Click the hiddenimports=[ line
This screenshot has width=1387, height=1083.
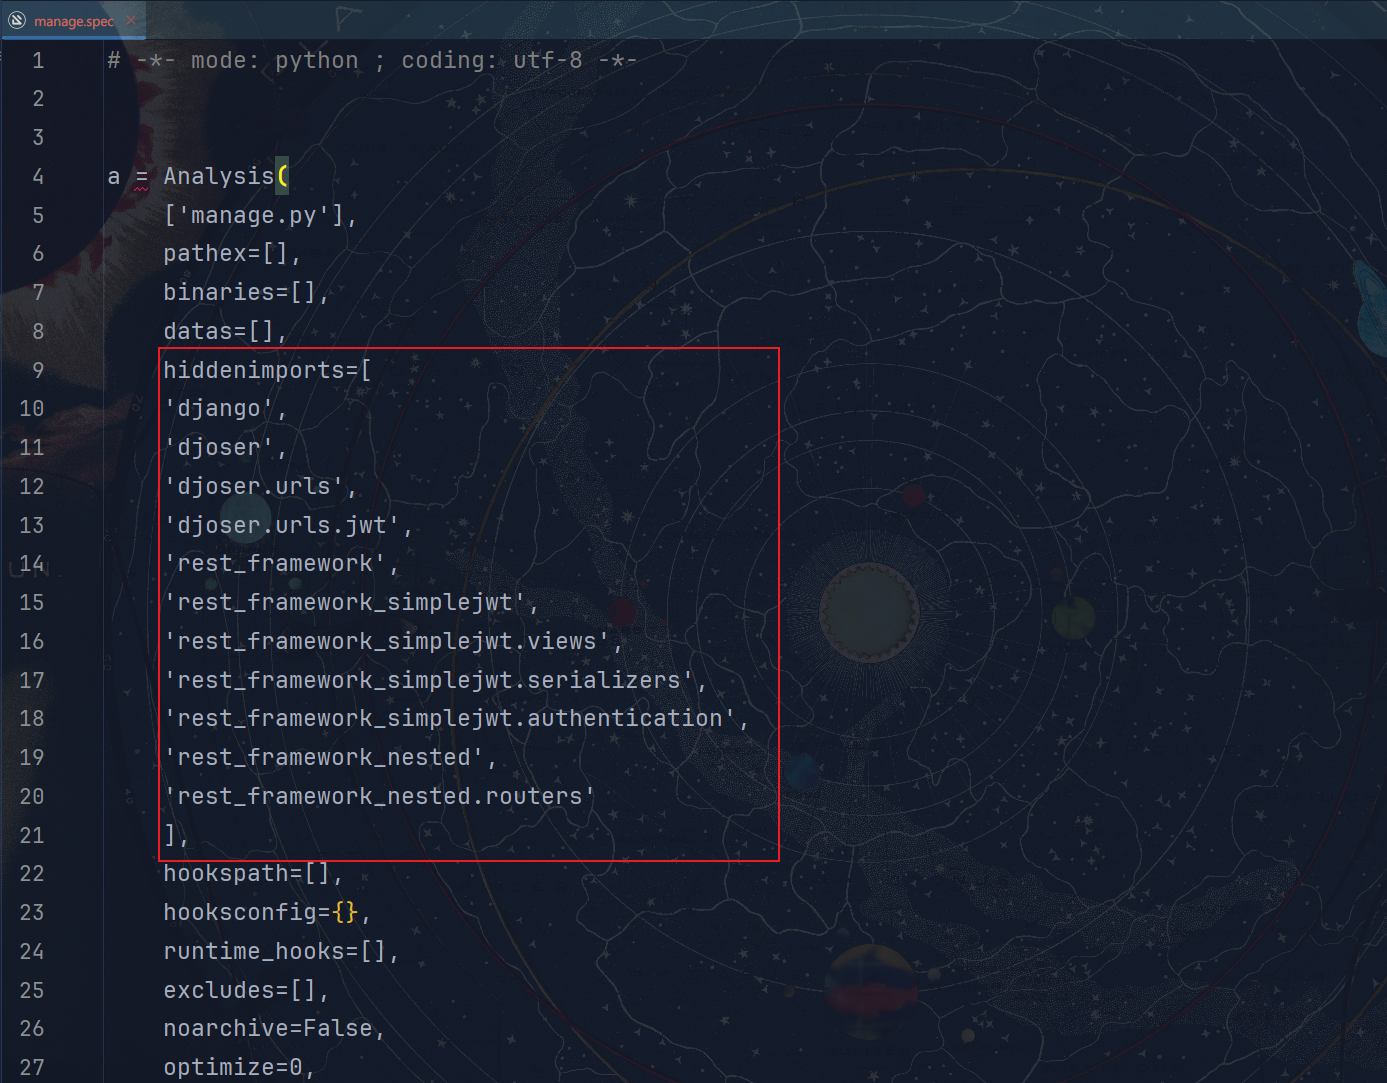pyautogui.click(x=267, y=371)
